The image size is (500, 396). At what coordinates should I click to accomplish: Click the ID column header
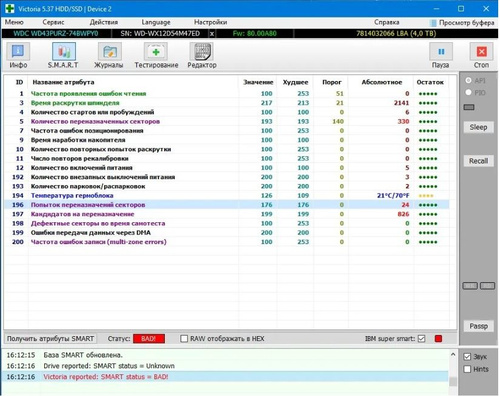pyautogui.click(x=20, y=82)
